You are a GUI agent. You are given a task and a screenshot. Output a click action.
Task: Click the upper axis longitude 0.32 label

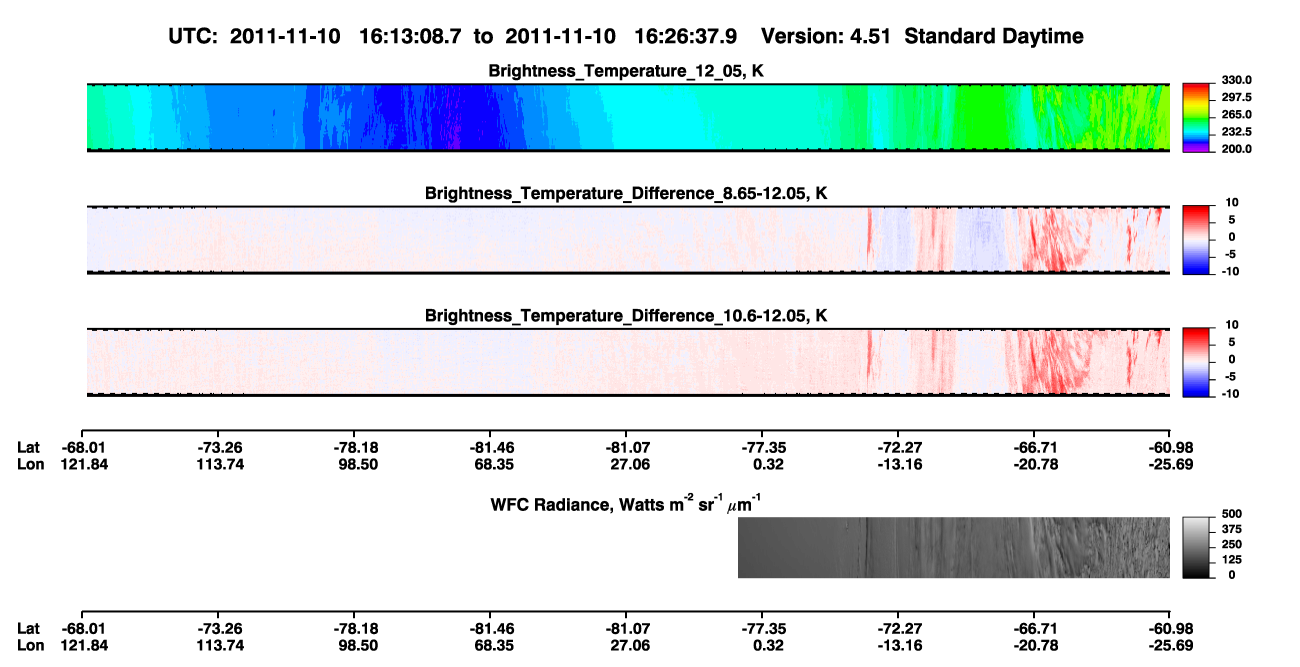pyautogui.click(x=762, y=463)
